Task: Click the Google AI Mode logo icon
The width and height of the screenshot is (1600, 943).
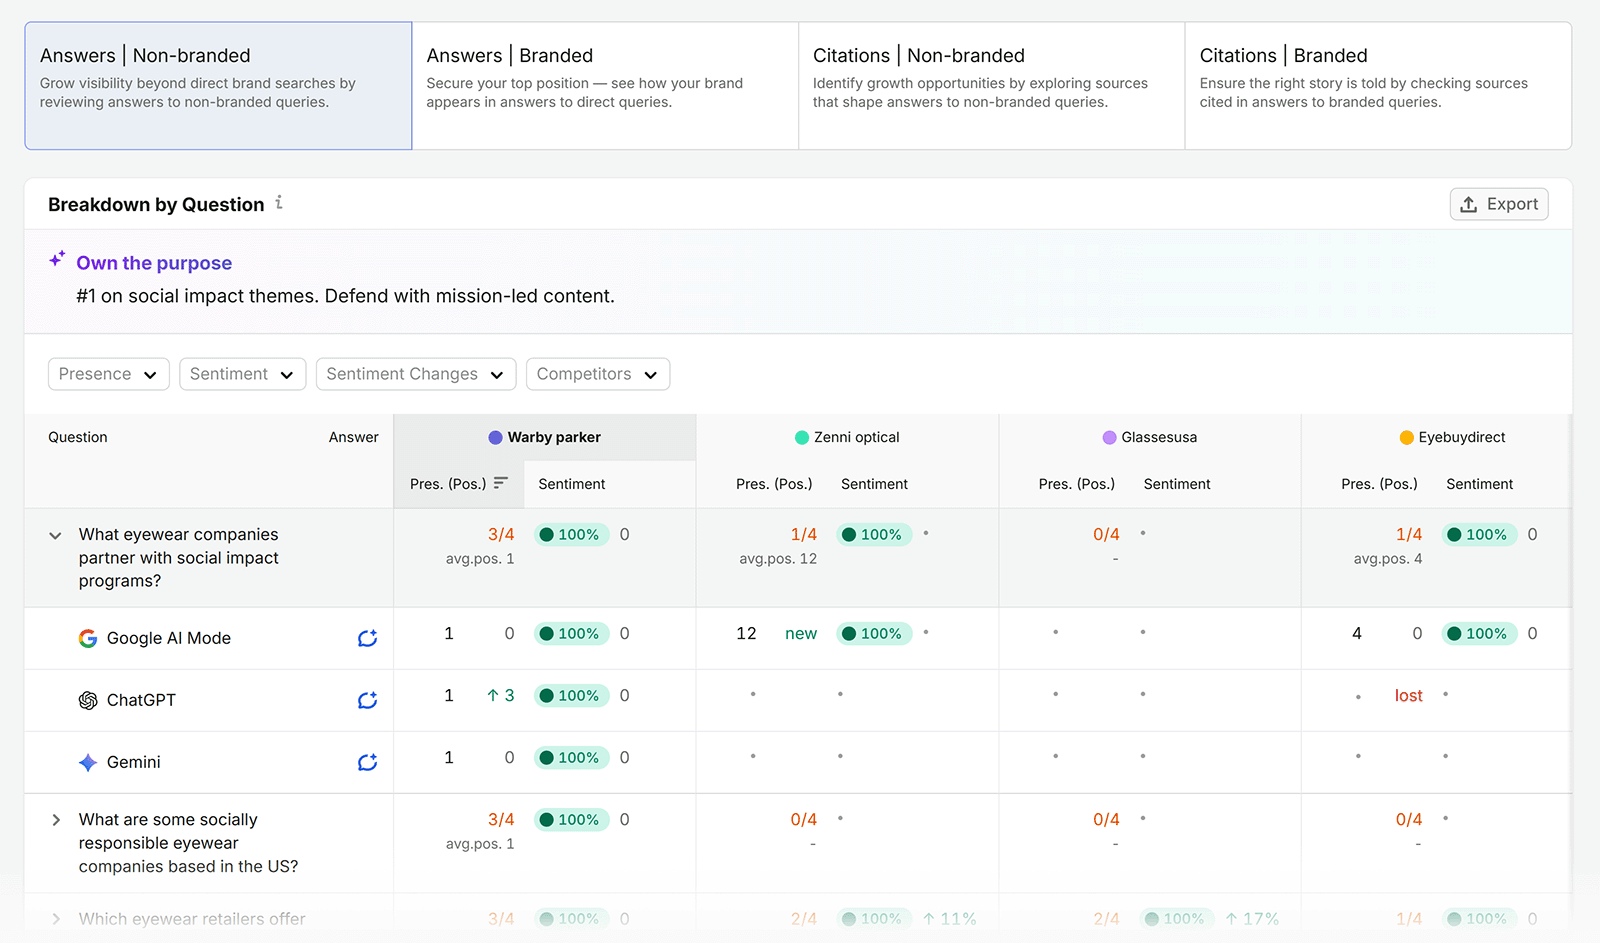Action: pos(88,638)
